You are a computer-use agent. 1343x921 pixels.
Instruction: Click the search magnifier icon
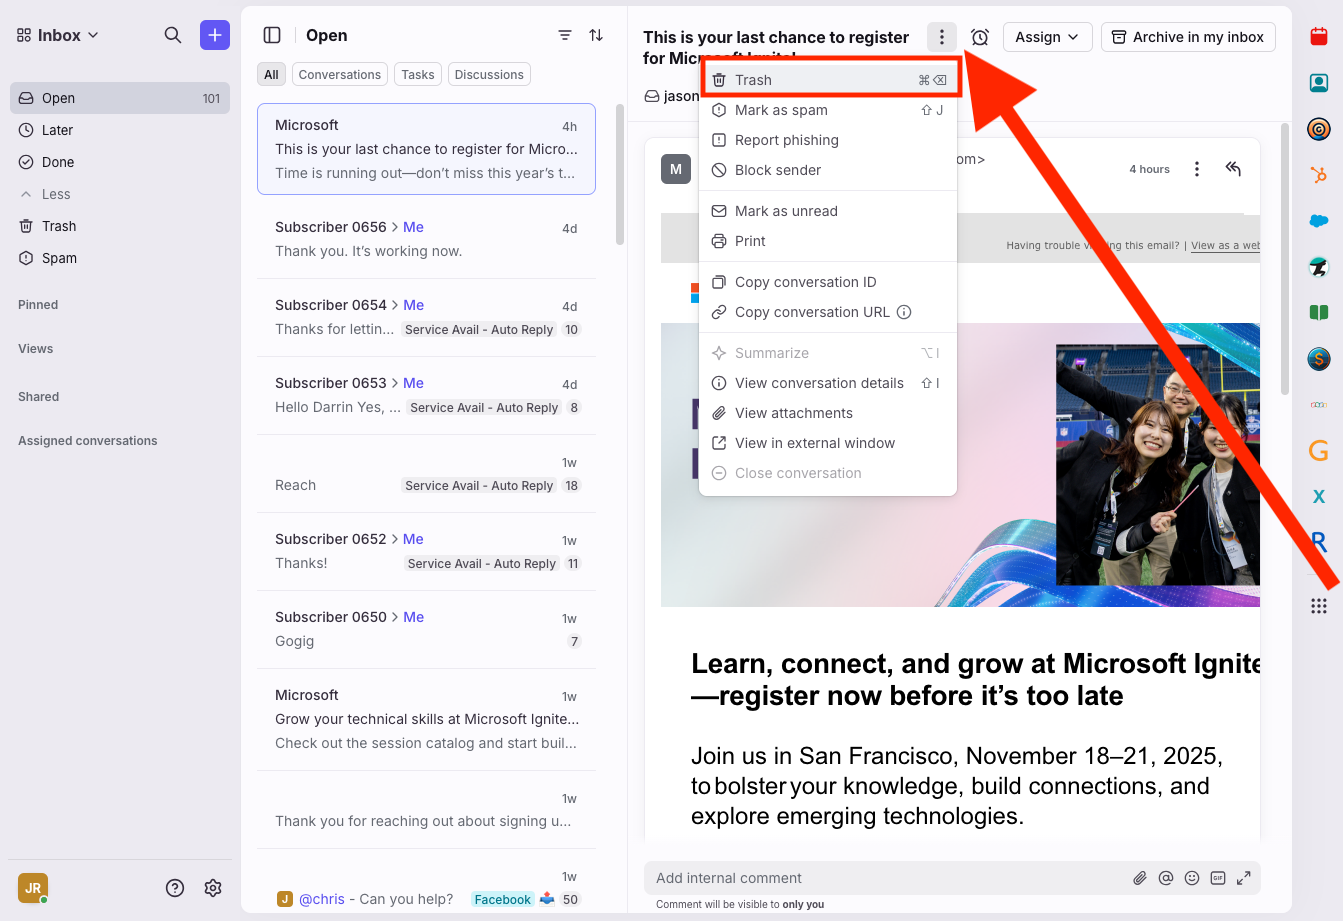click(173, 35)
